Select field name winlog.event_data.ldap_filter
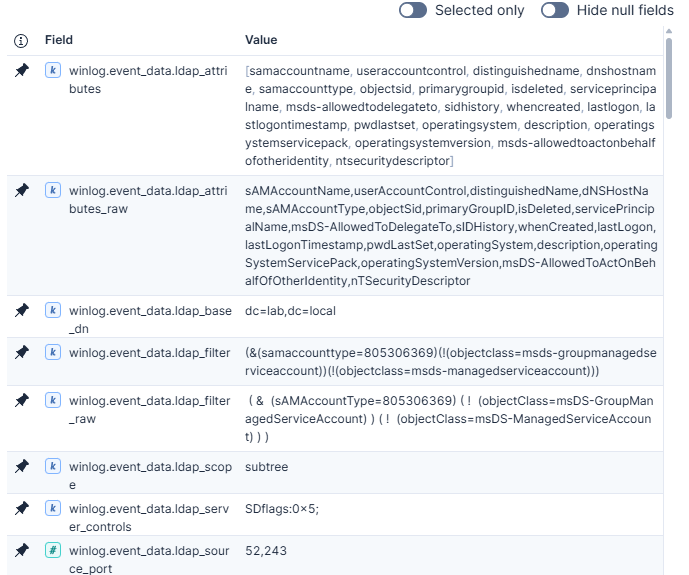This screenshot has height=575, width=689. 149,353
